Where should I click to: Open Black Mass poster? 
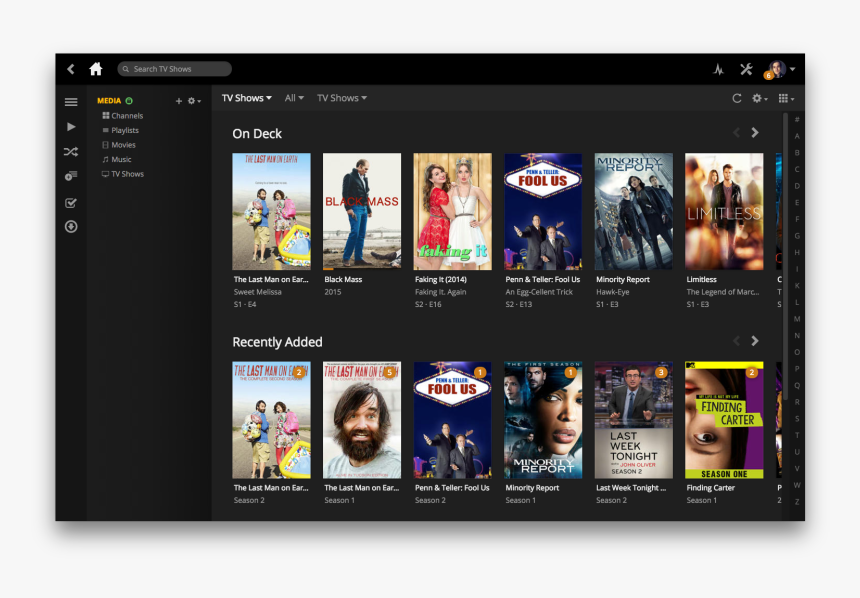362,211
